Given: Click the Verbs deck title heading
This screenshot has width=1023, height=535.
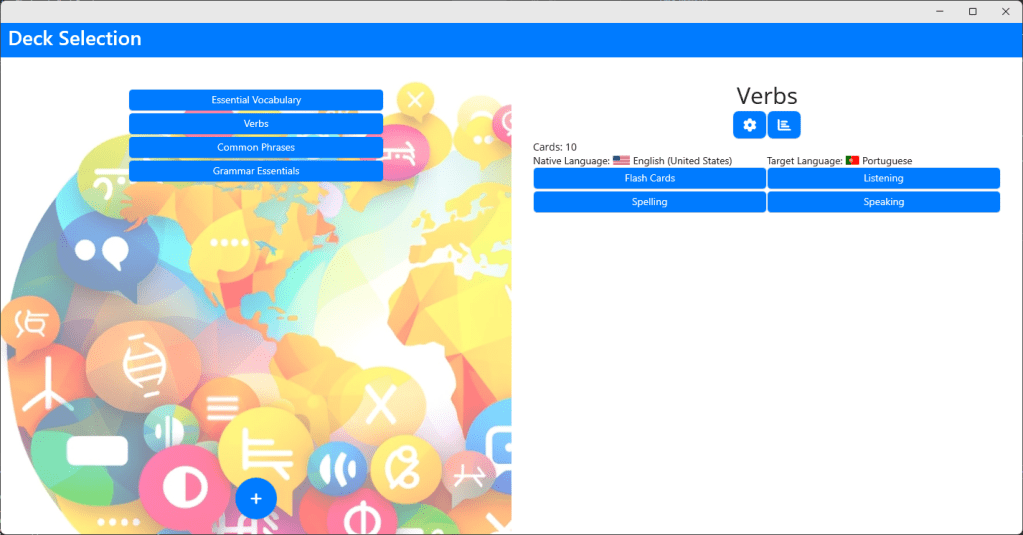Looking at the screenshot, I should tap(766, 96).
